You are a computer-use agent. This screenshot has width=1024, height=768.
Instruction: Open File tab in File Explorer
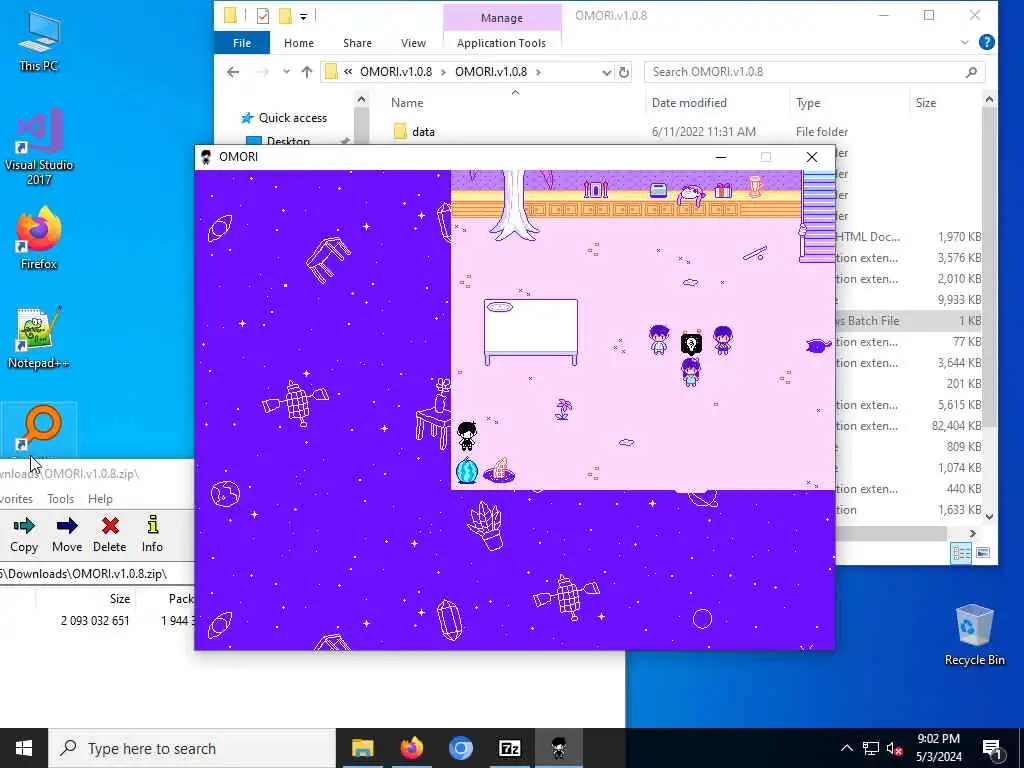click(242, 43)
